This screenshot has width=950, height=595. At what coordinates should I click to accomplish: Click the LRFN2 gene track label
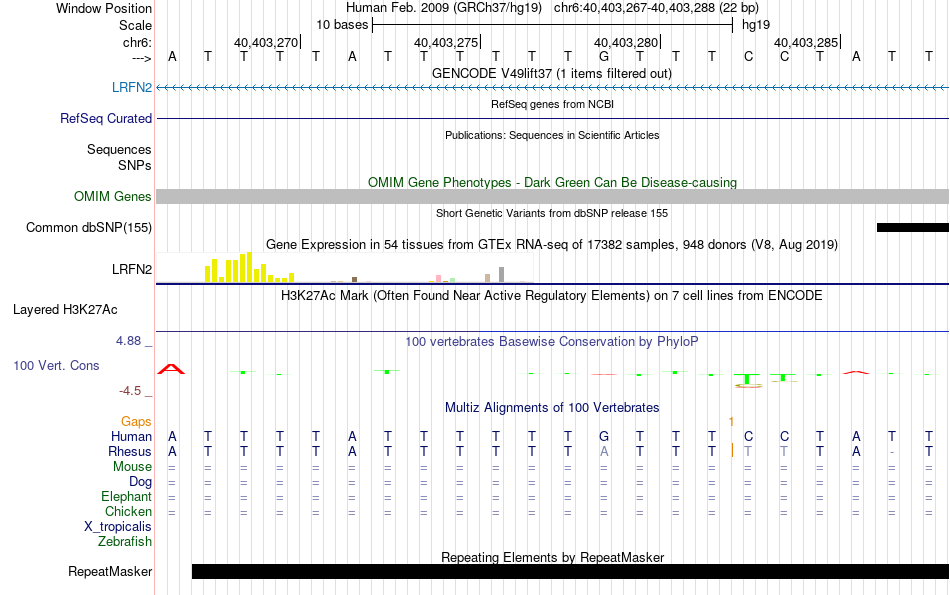[131, 87]
